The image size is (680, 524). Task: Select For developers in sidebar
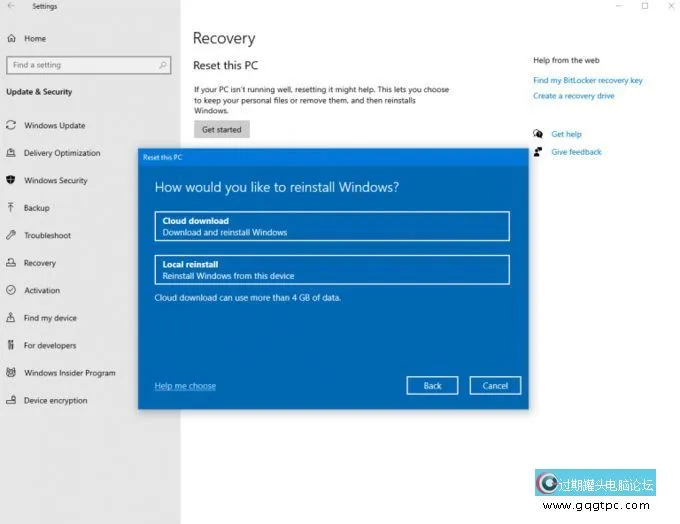[50, 346]
